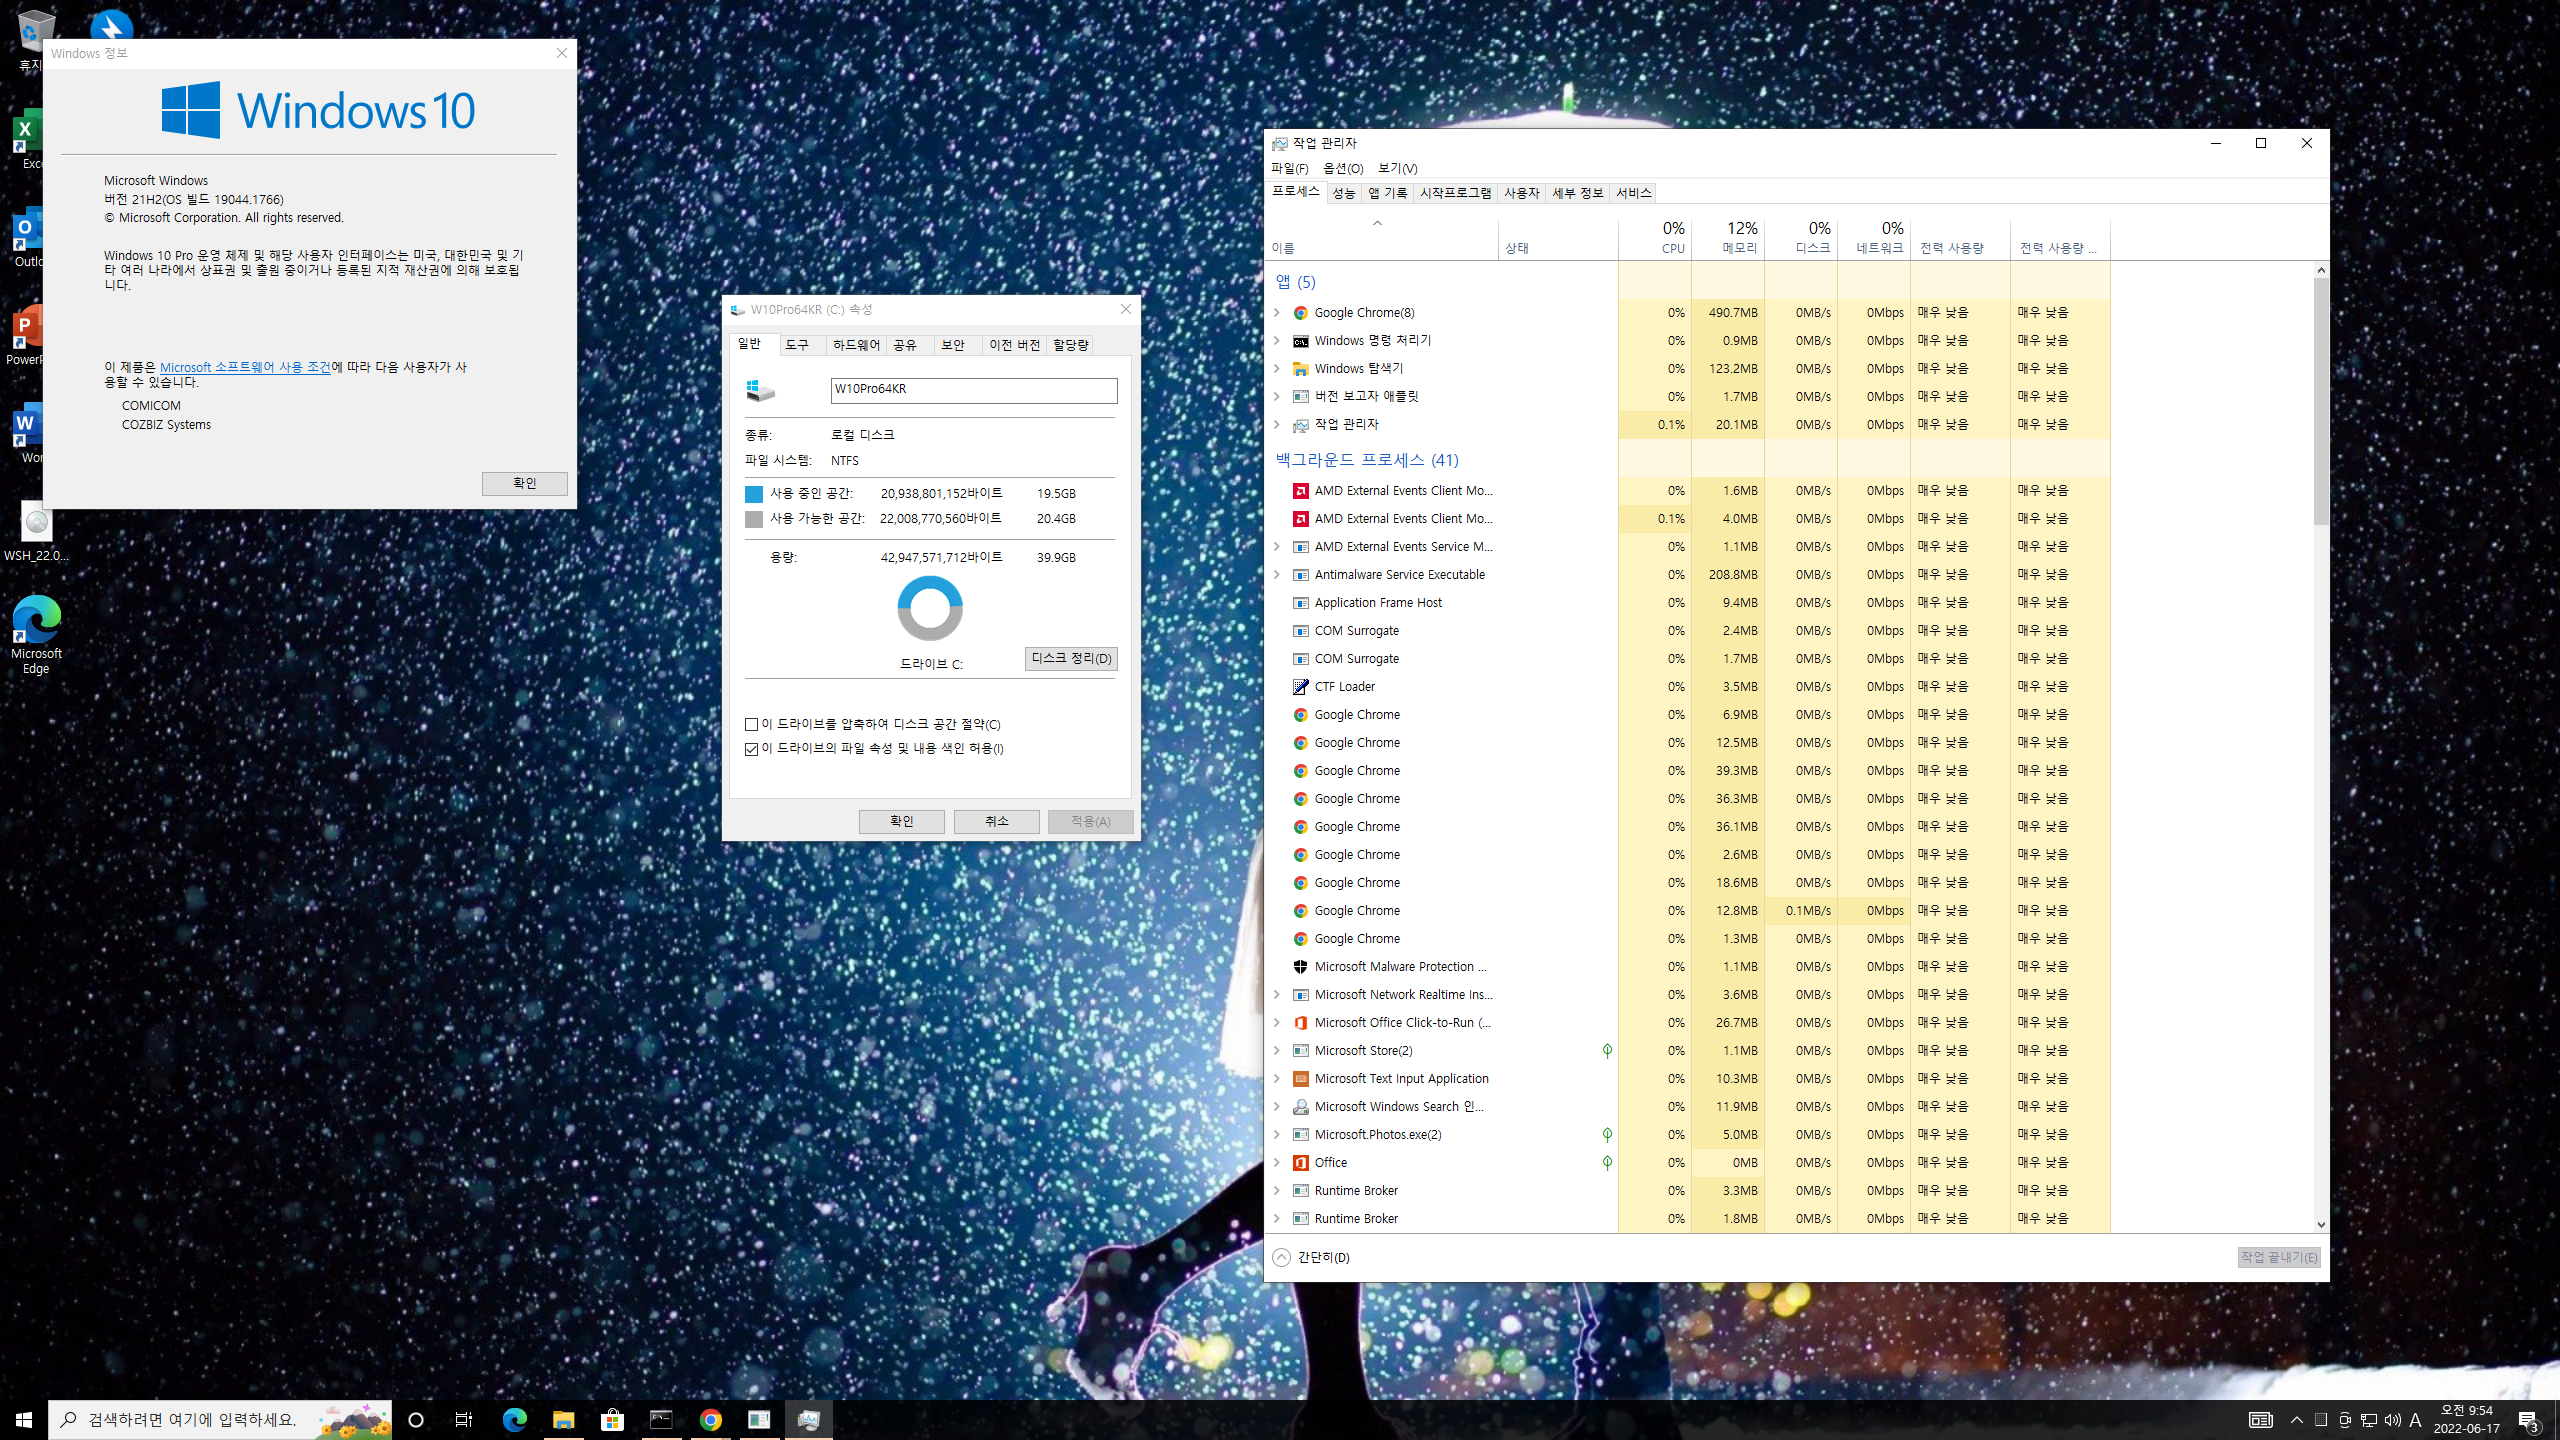Click 디스크 정리(D) button

click(1071, 658)
